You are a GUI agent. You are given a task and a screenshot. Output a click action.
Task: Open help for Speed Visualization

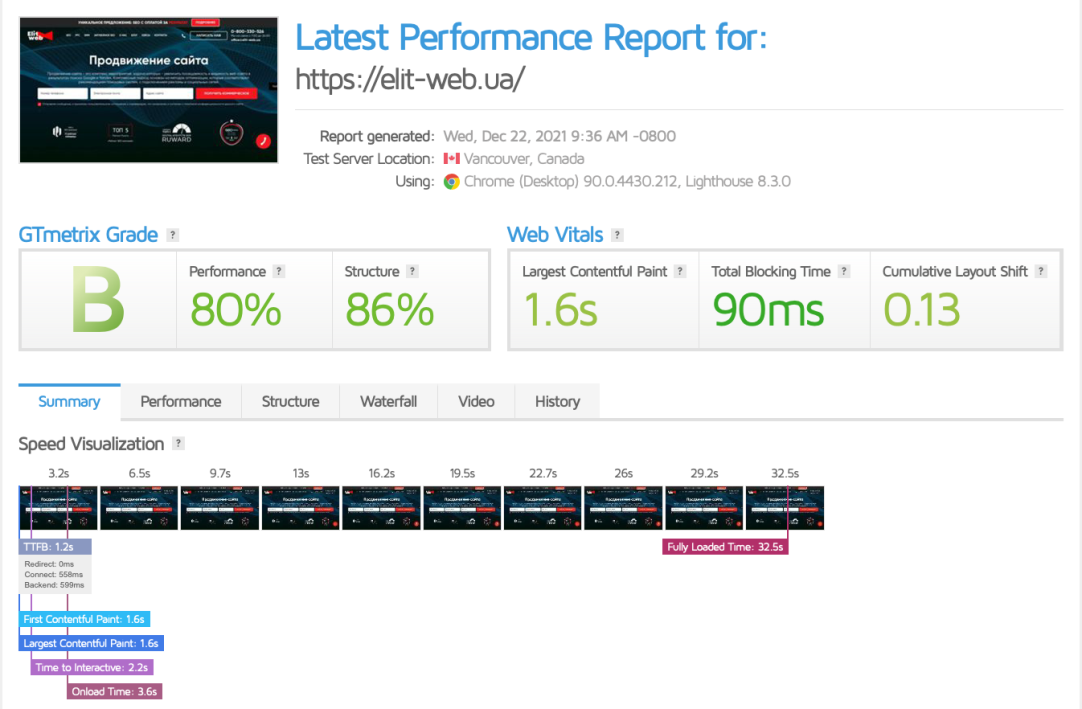coord(178,443)
